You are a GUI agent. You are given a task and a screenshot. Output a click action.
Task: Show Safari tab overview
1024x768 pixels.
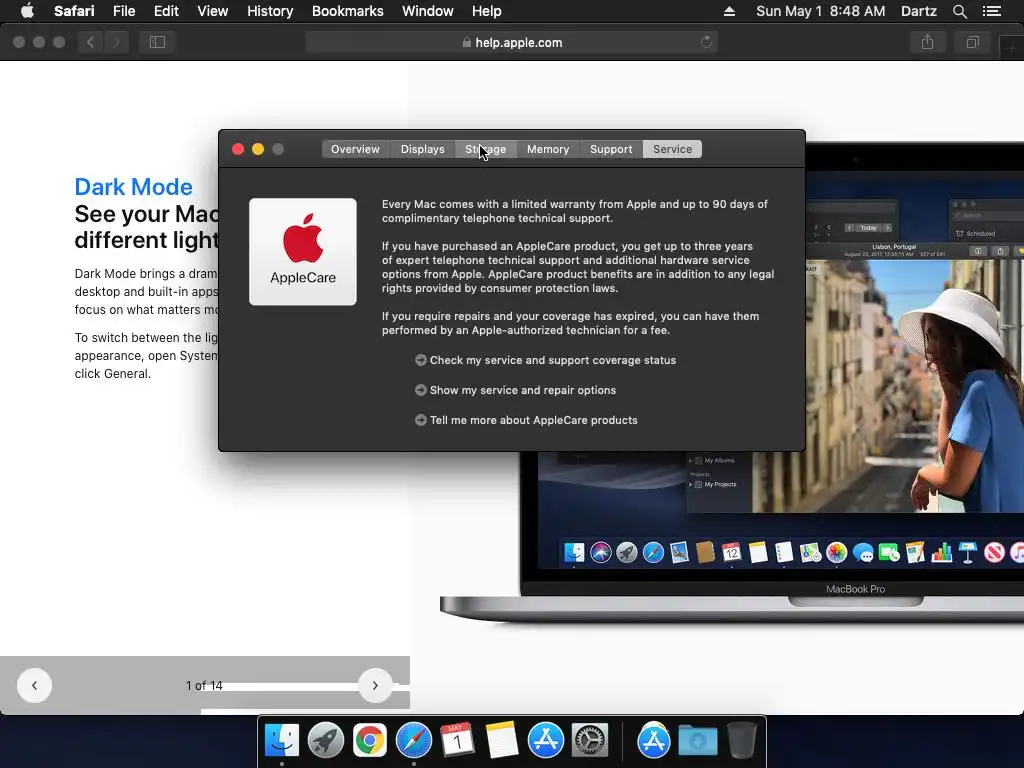click(x=972, y=42)
